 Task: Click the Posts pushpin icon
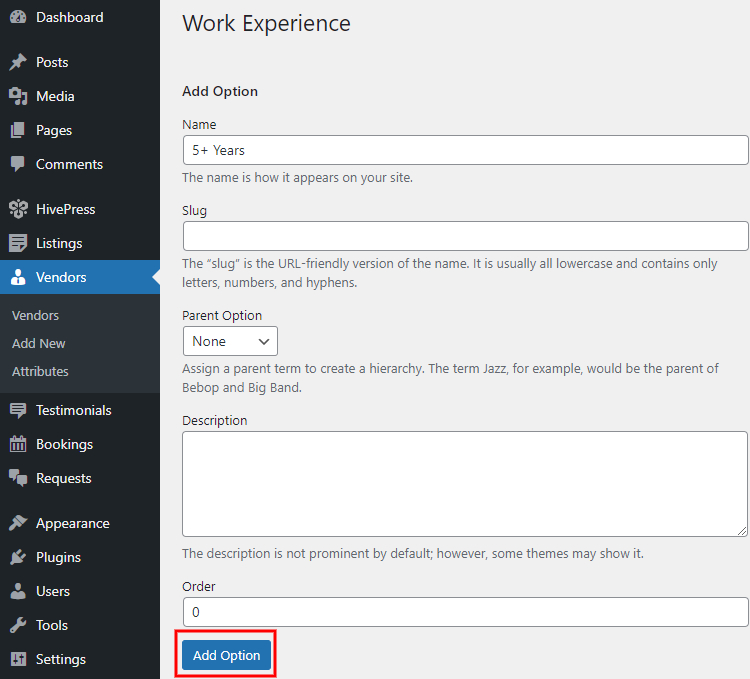(x=18, y=62)
